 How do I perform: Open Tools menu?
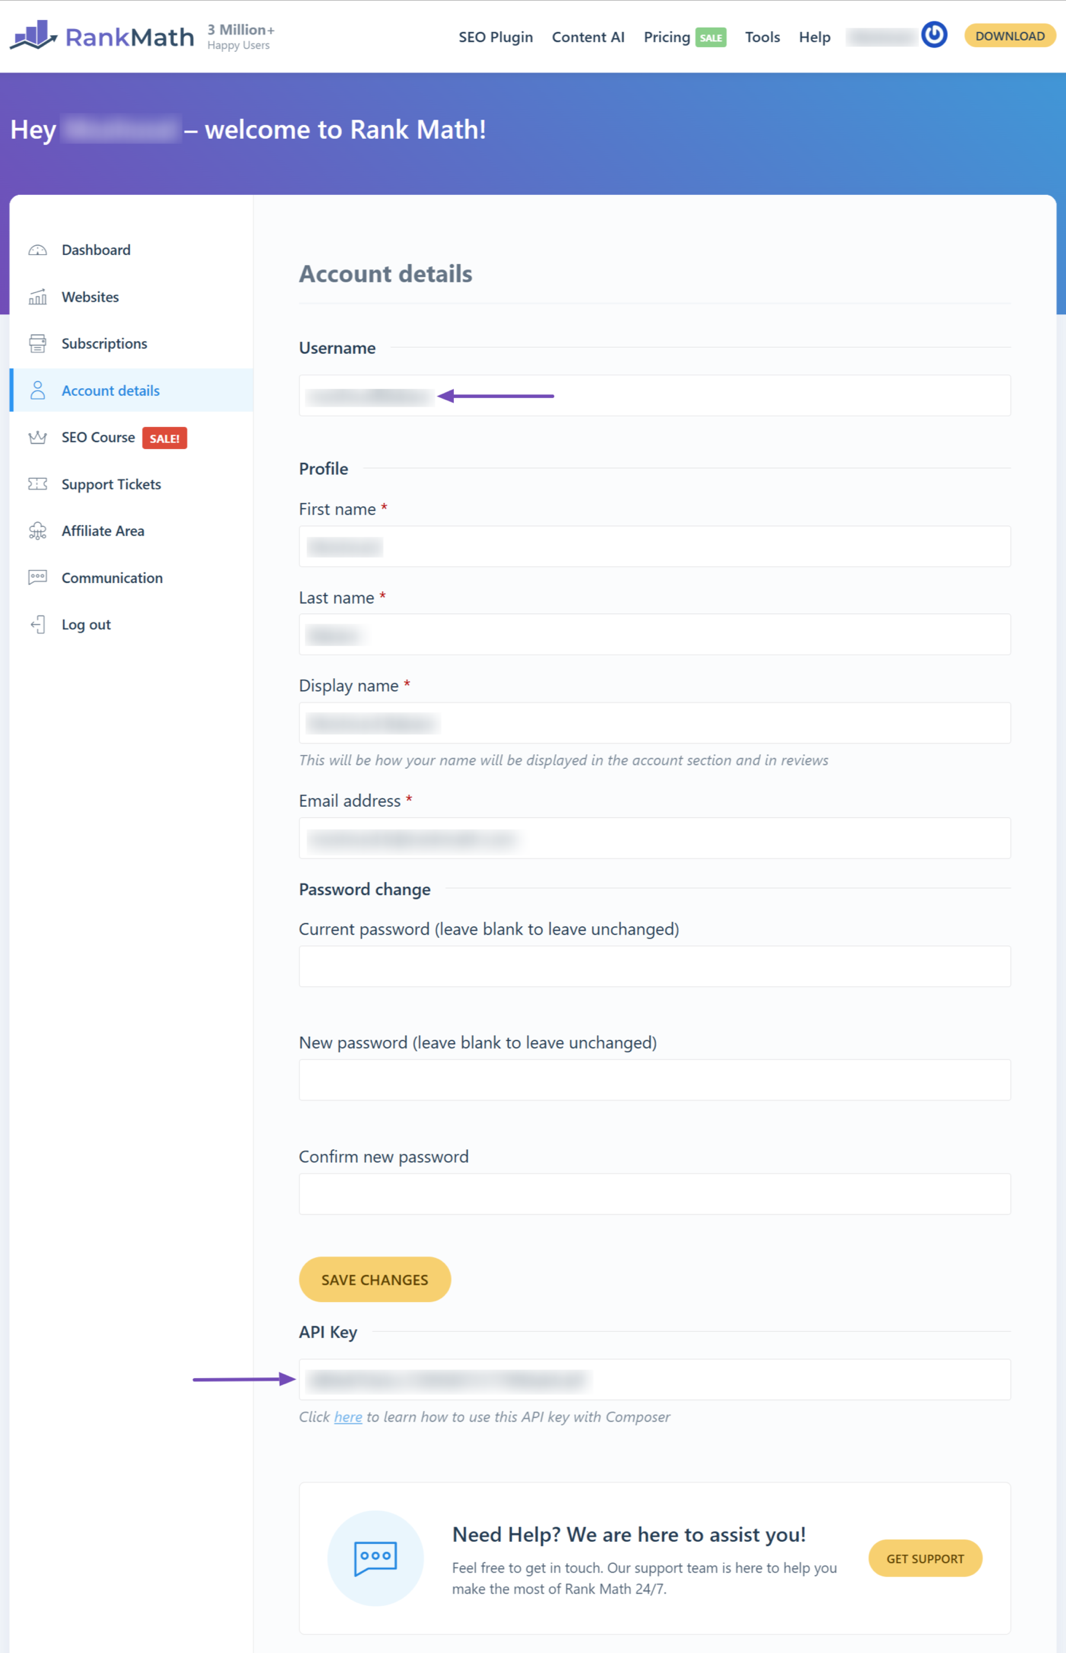pyautogui.click(x=762, y=37)
